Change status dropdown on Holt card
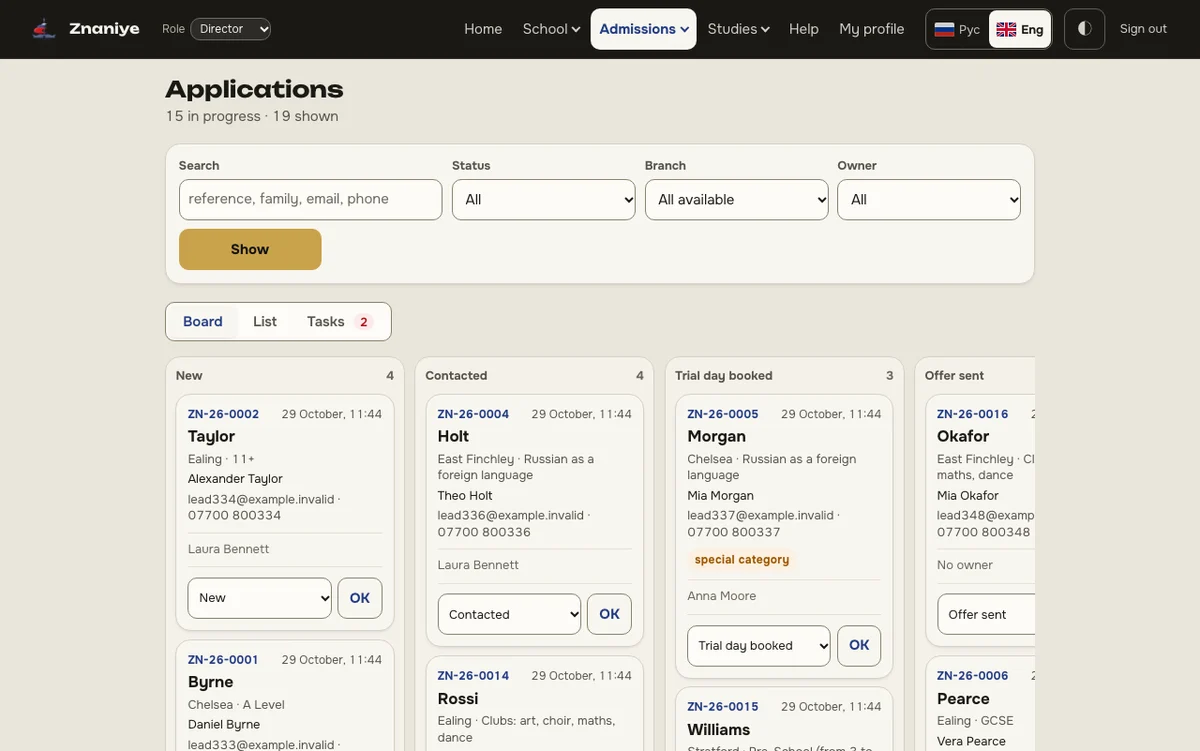The width and height of the screenshot is (1200, 751). (510, 614)
